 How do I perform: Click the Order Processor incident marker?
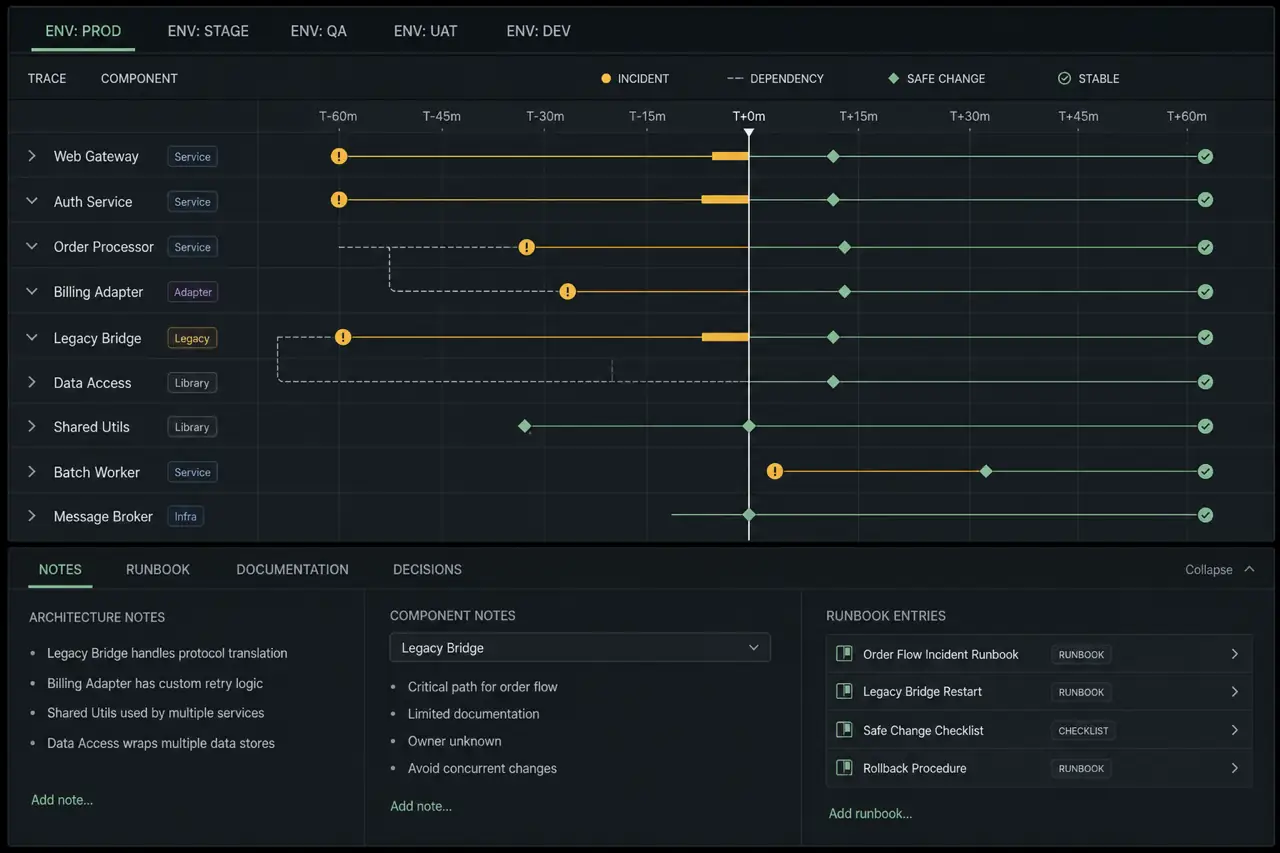coord(527,247)
